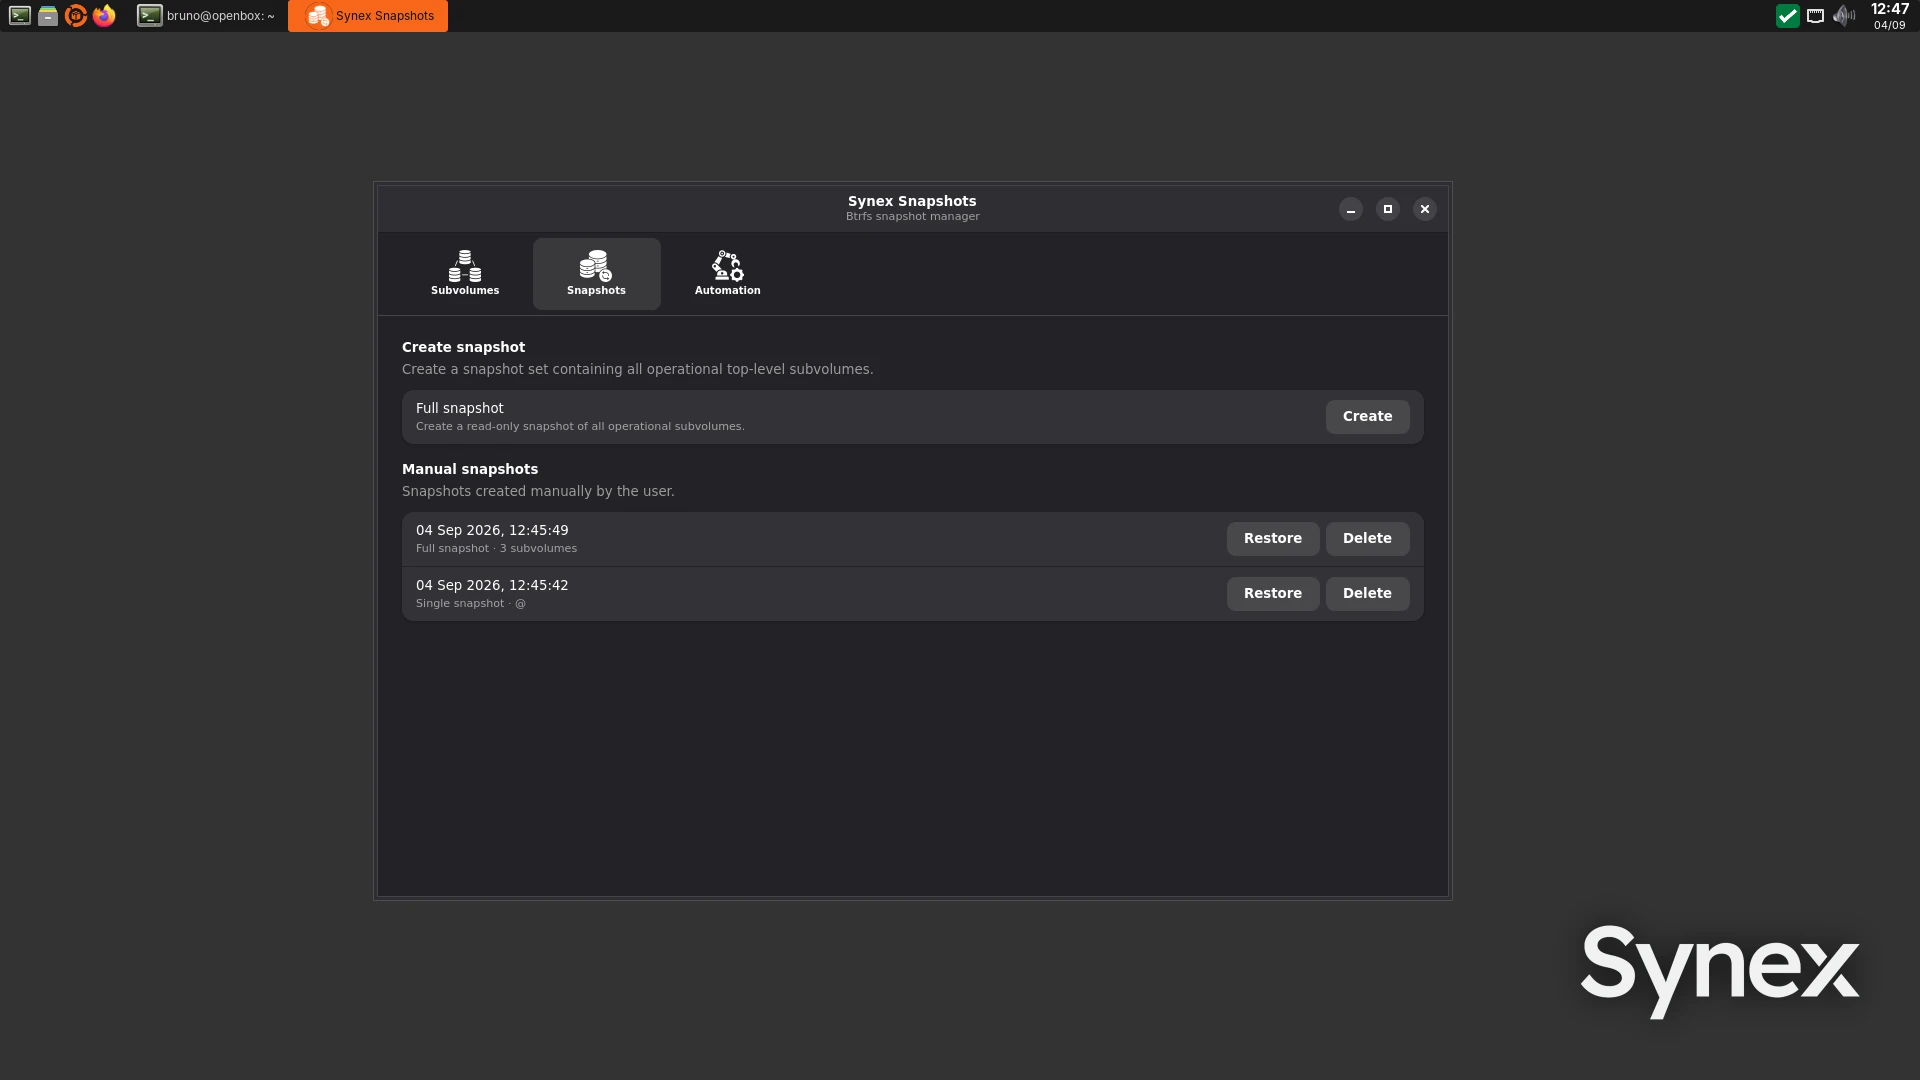Restore the 12:45:42 single snapshot
Viewport: 1920px width, 1080px height.
(1272, 593)
